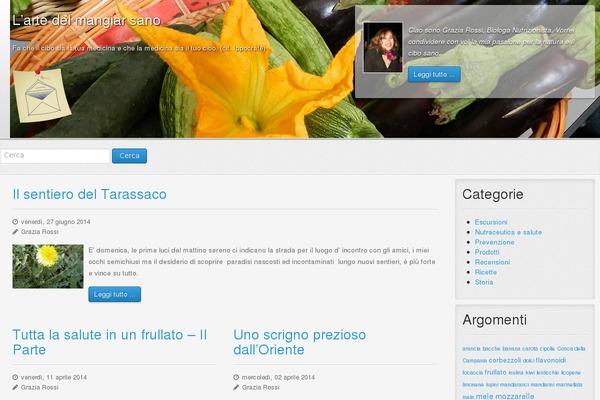This screenshot has width=600, height=400.
Task: Click the pencil icon under Il sentiero del Tarassaco
Action: point(15,232)
